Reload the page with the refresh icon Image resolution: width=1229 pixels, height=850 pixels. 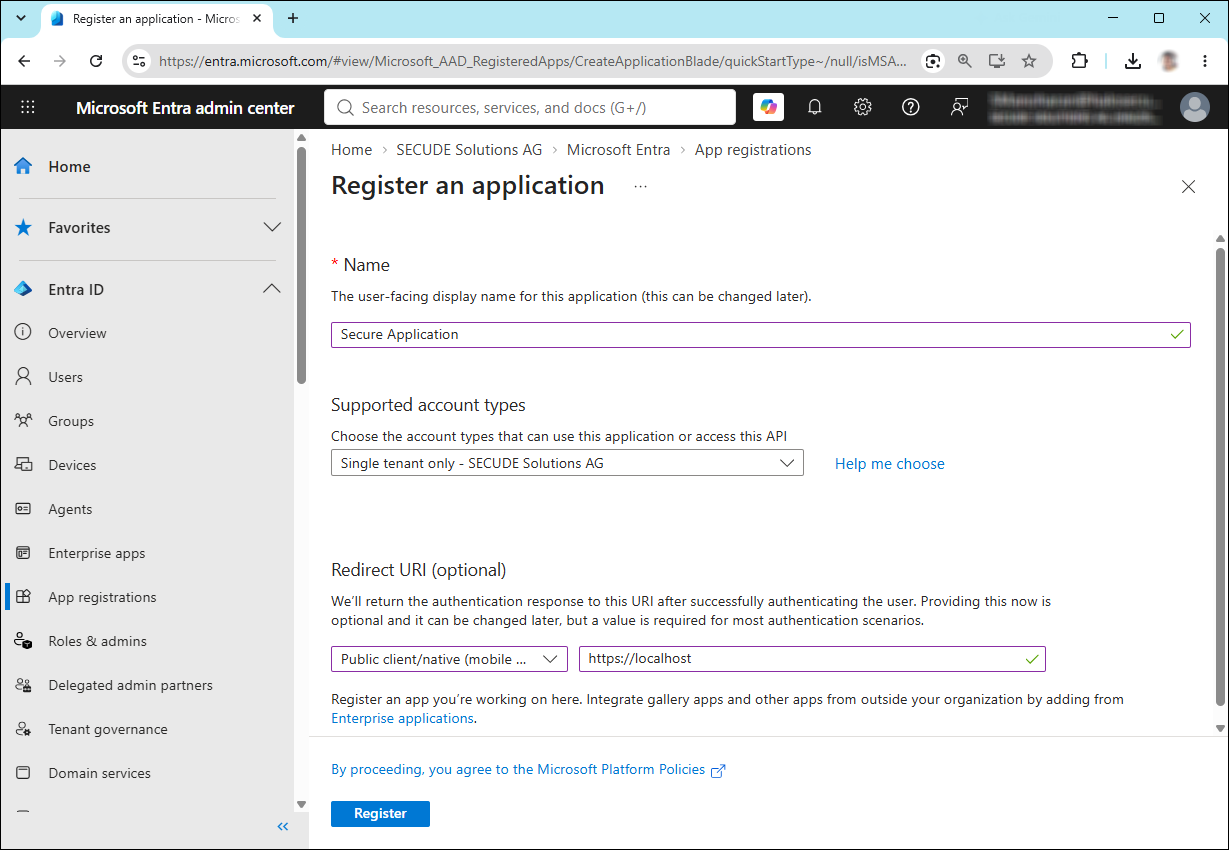tap(96, 61)
